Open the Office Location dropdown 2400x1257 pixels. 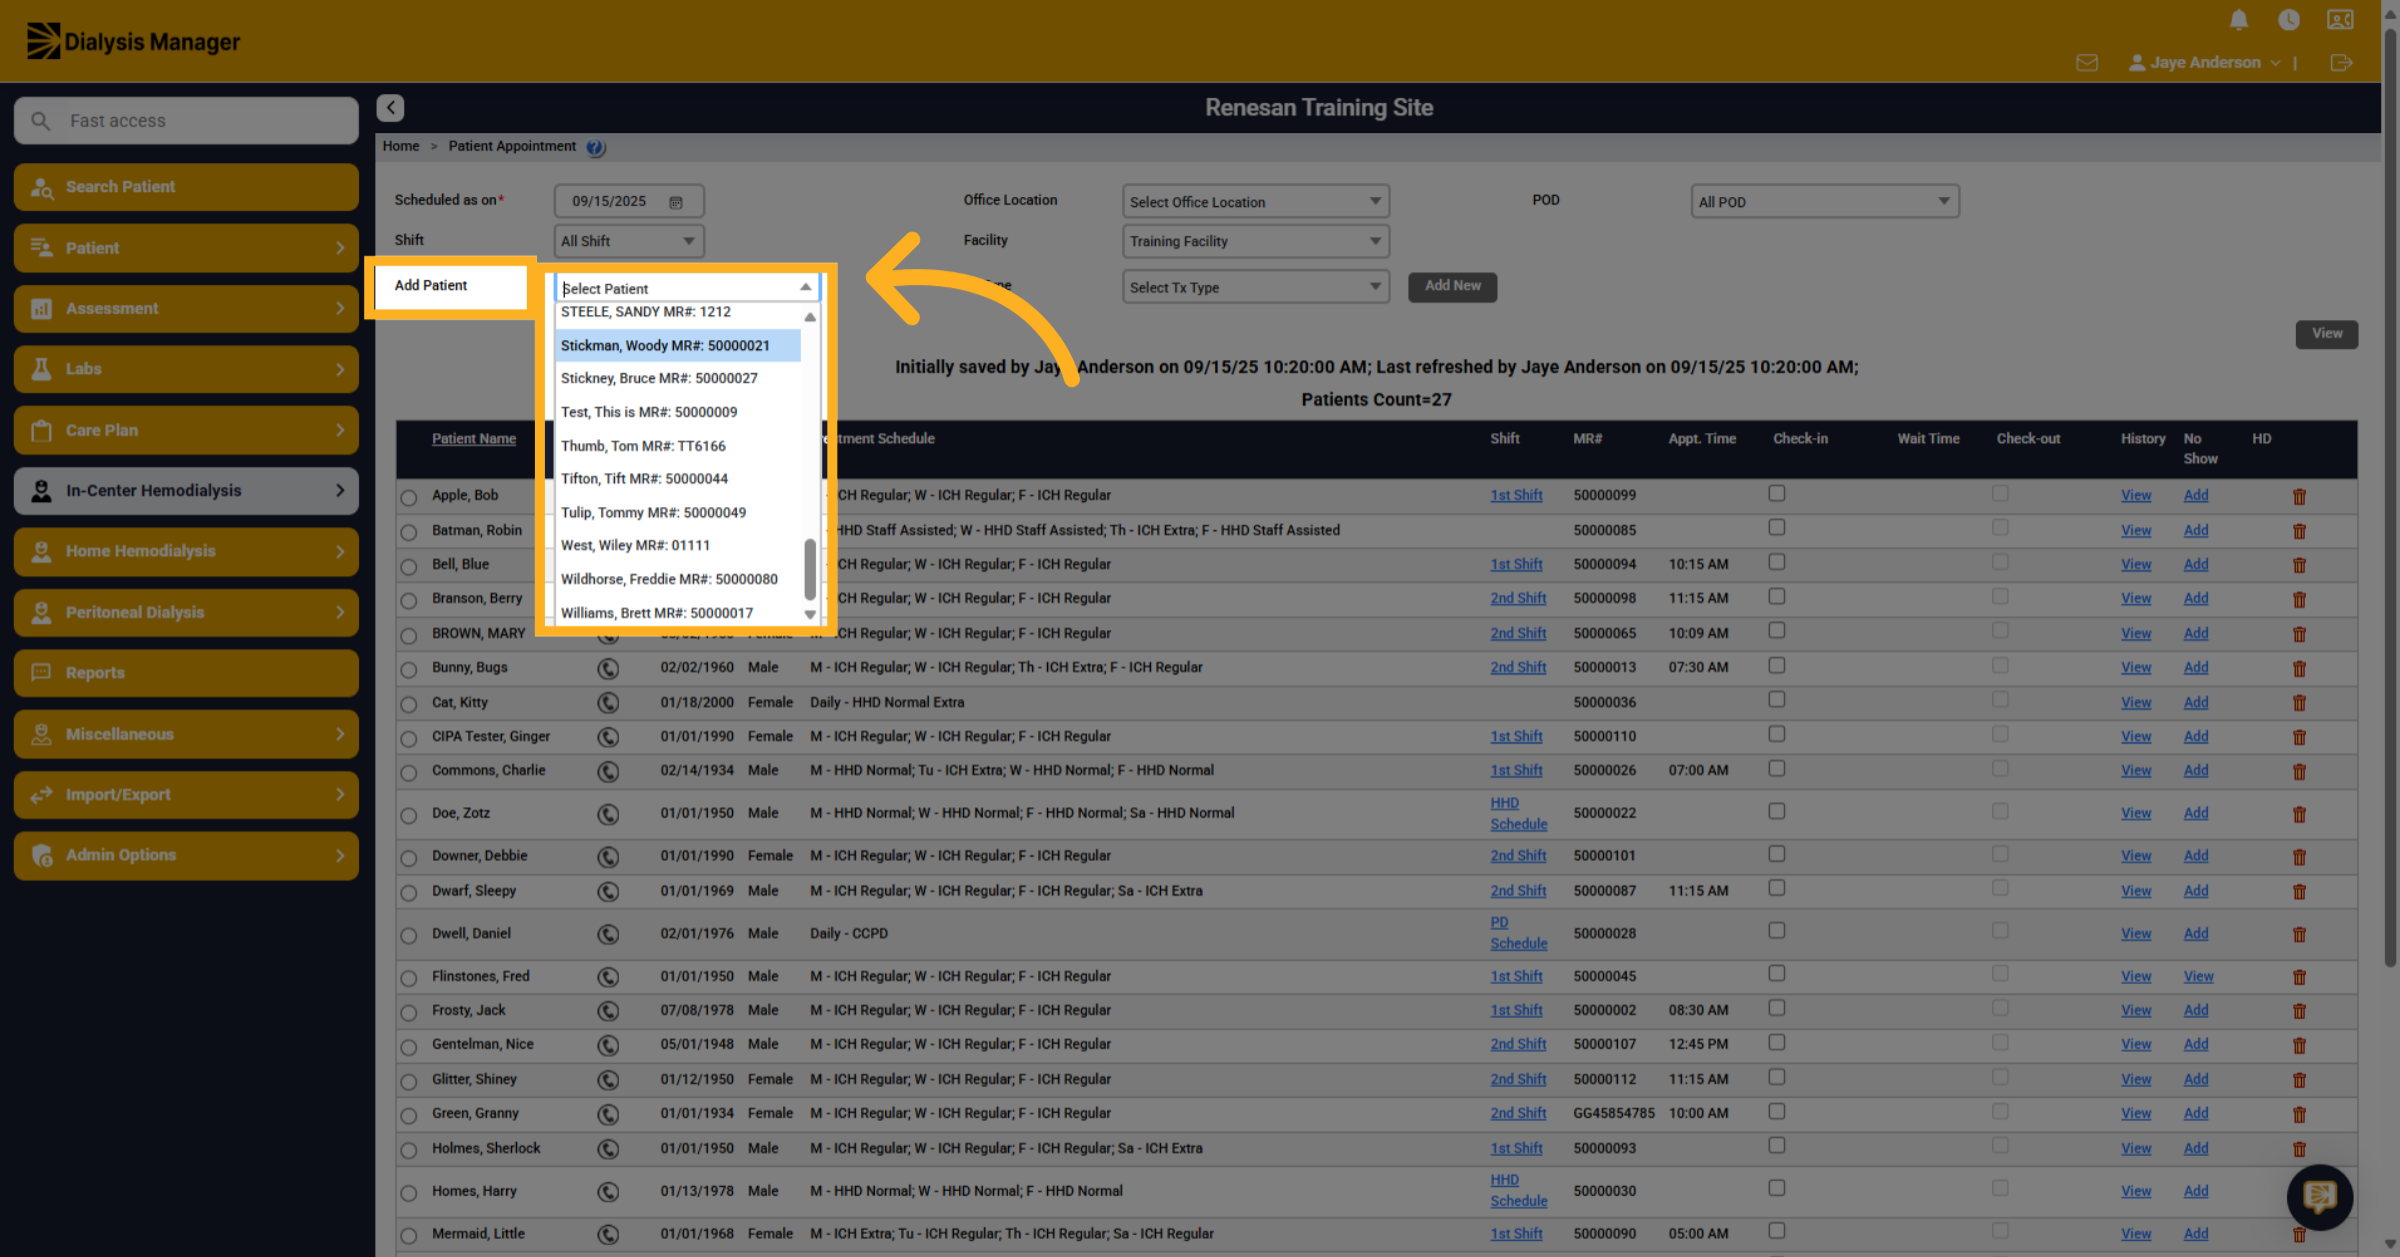[x=1256, y=202]
